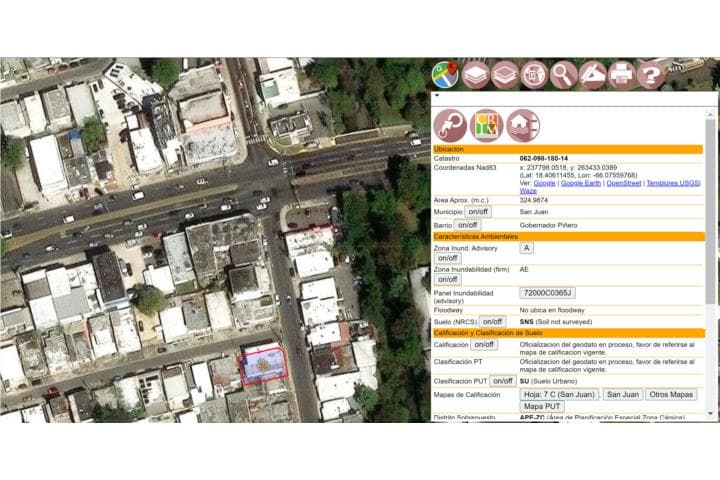Click the info panel vertical scrollbar
This screenshot has width=720, height=480.
[711, 211]
